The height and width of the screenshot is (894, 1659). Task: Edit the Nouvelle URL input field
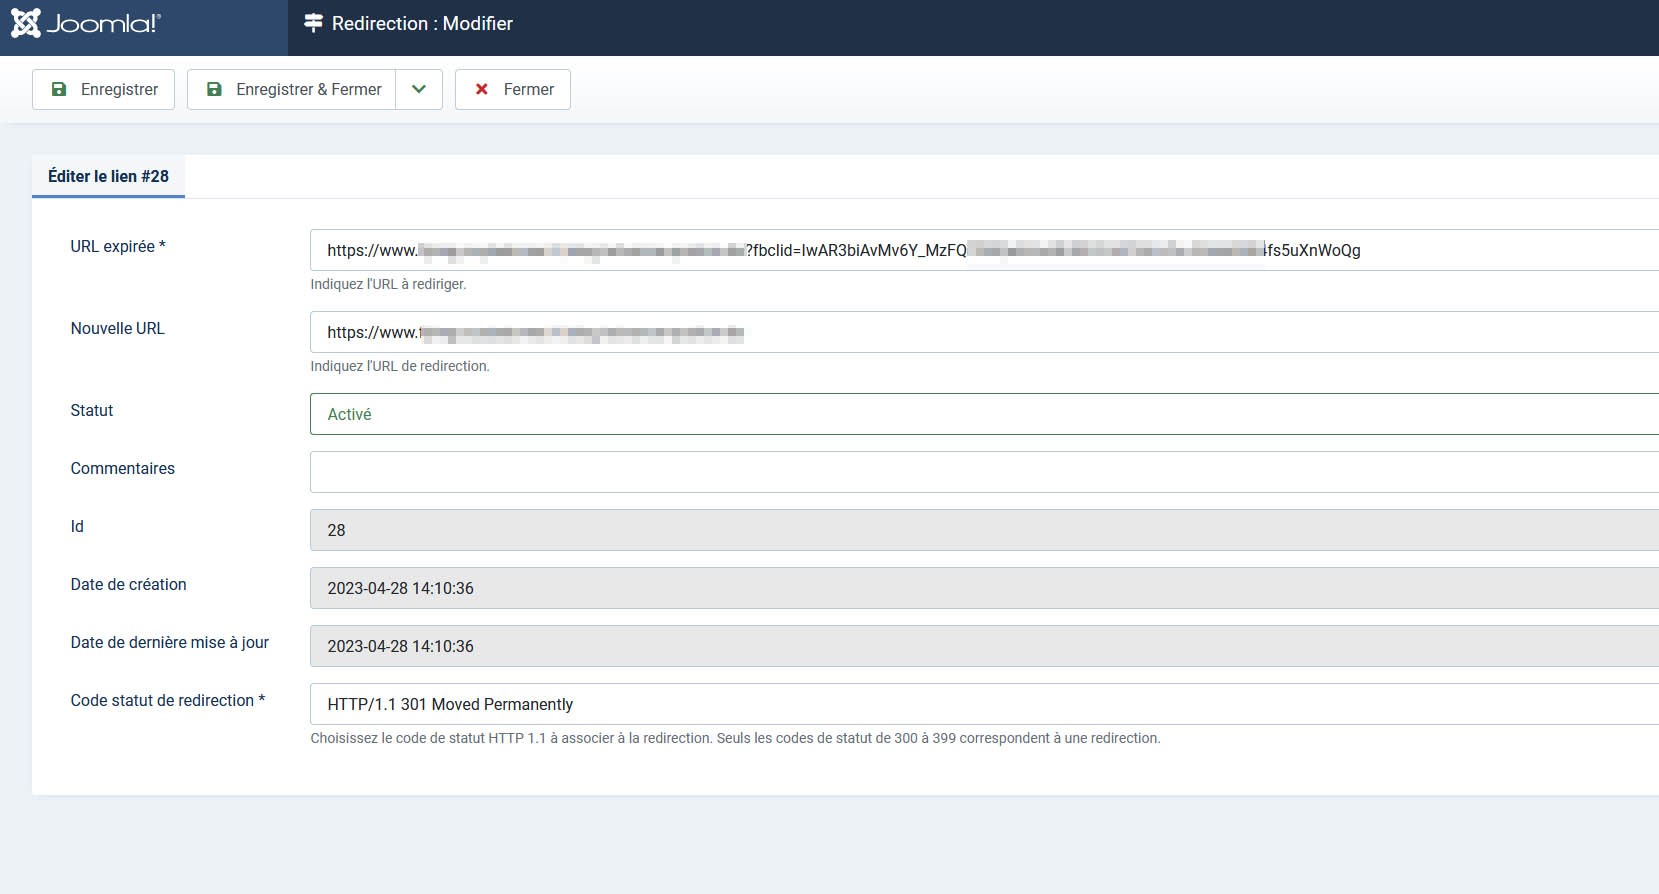click(984, 332)
